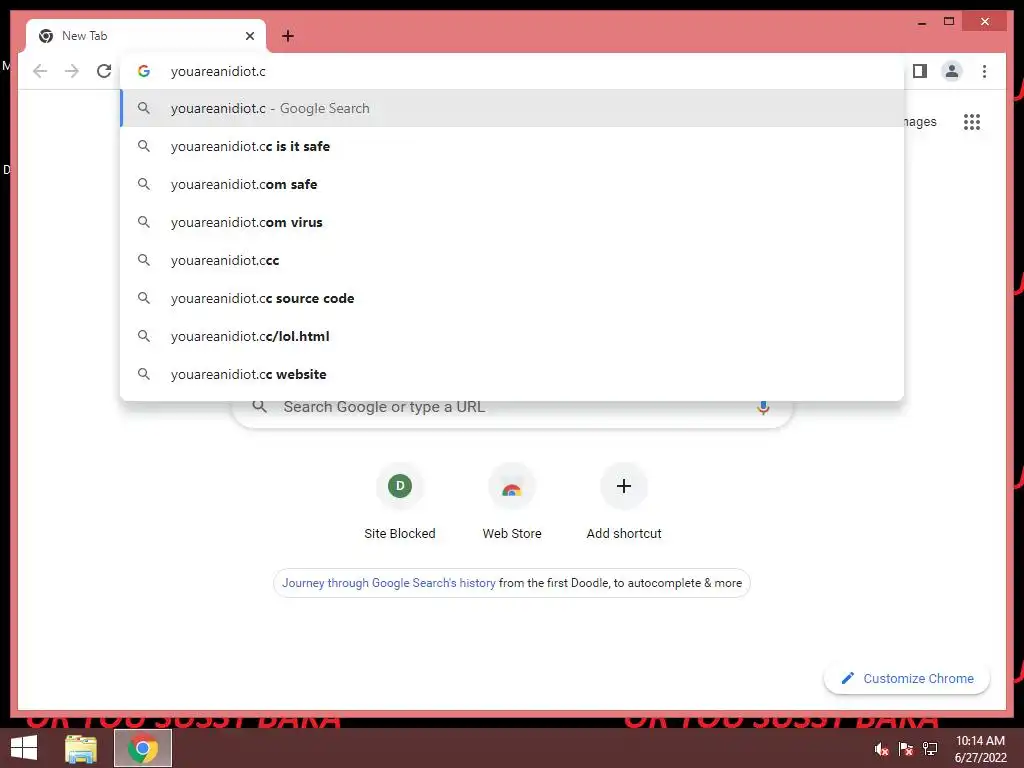This screenshot has height=768, width=1024.
Task: Open the Chrome profile avatar button
Action: point(952,71)
